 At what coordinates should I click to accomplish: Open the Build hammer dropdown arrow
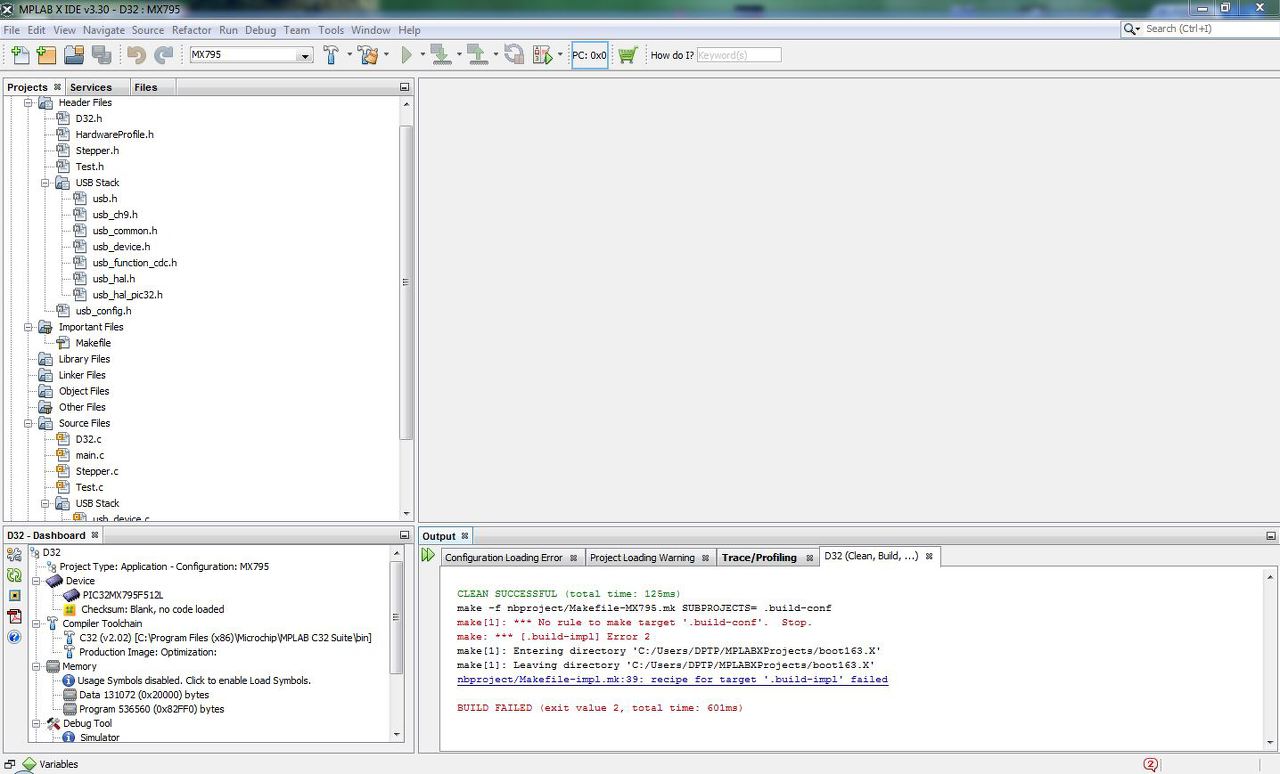349,55
